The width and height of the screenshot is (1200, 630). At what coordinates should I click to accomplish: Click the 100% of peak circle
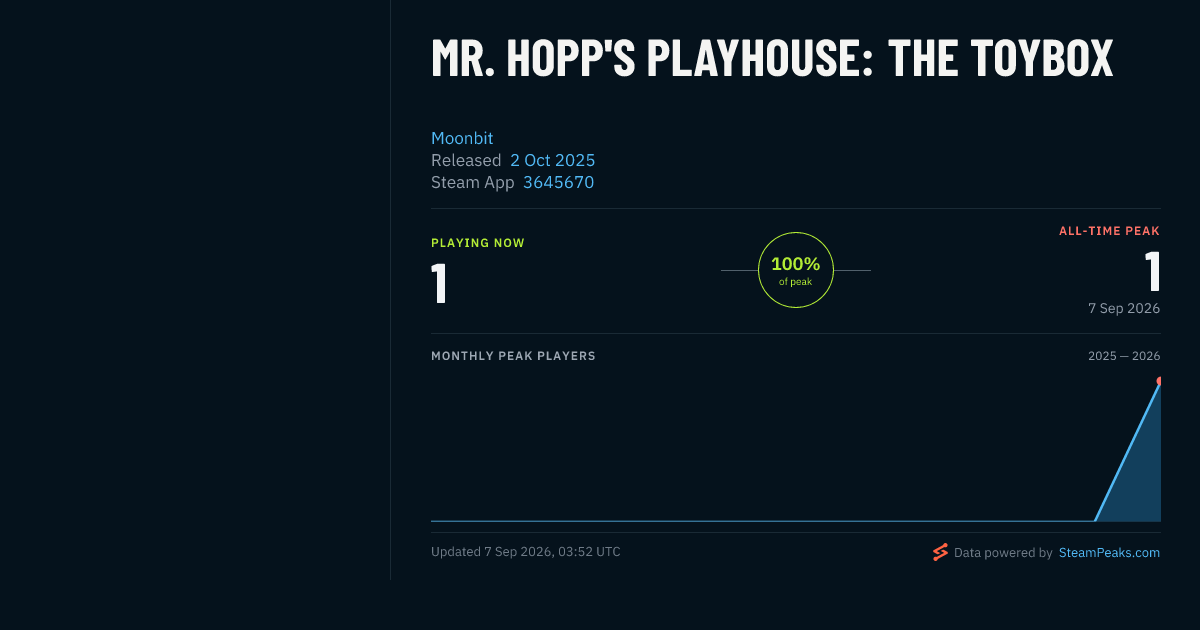pos(796,270)
